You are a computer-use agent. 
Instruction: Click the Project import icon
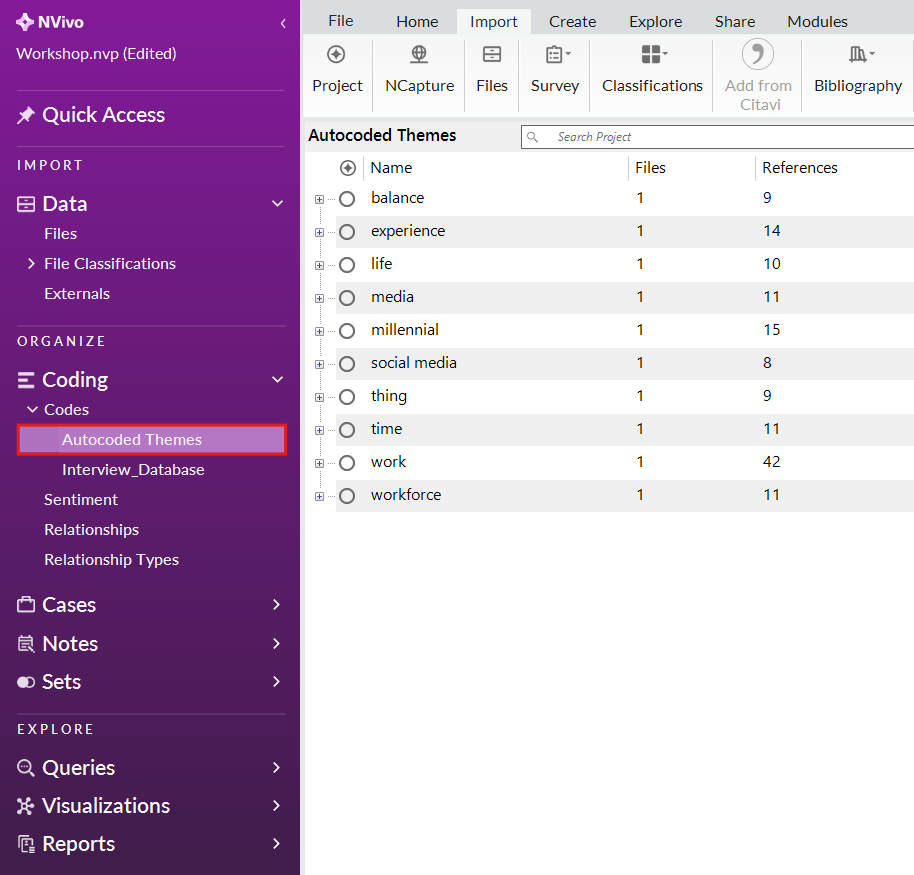pos(336,54)
